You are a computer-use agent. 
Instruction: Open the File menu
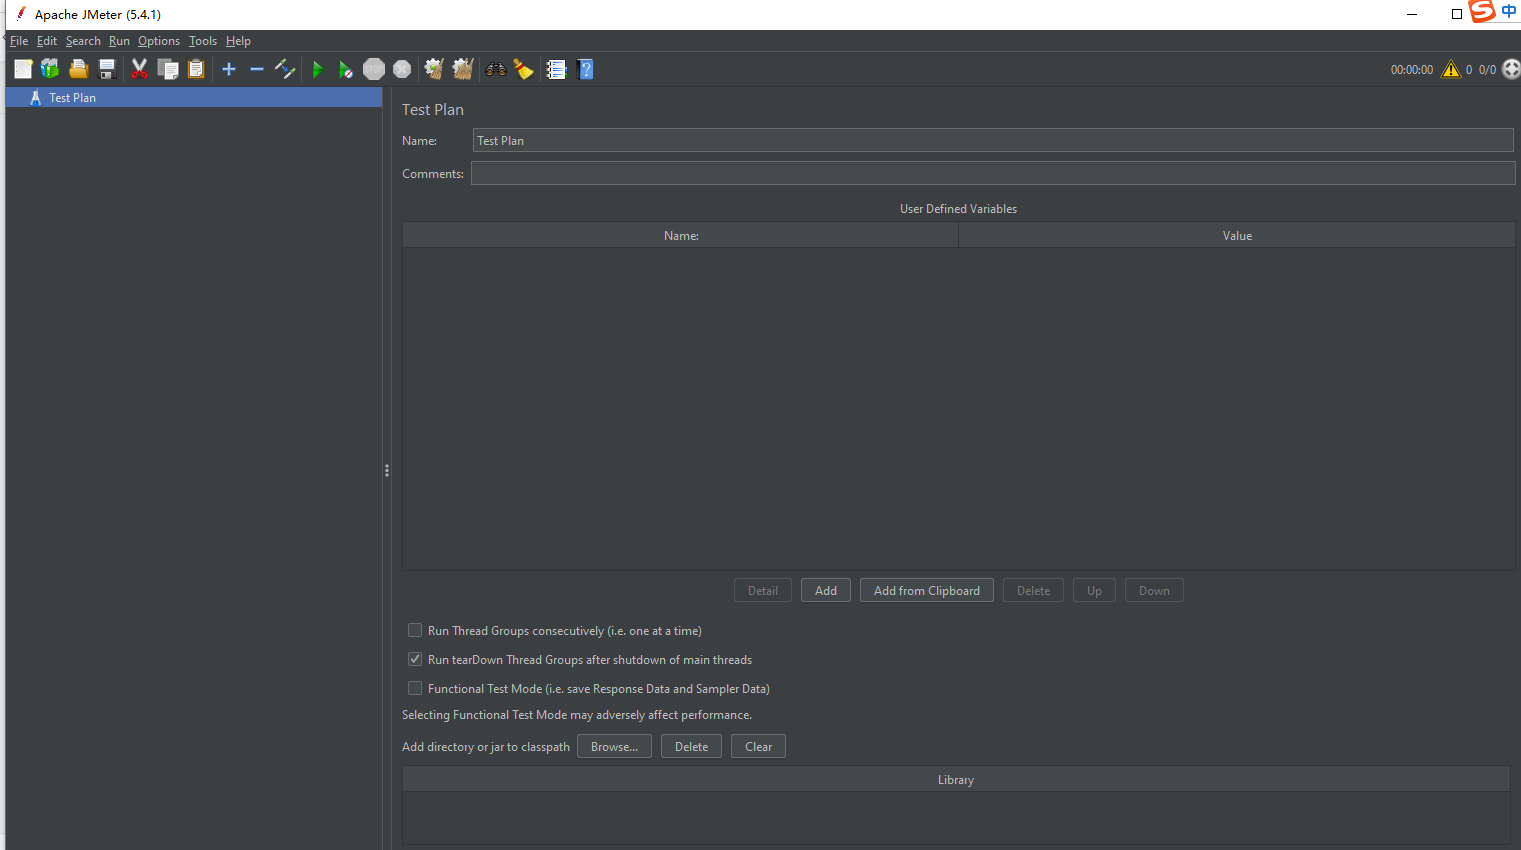(19, 41)
